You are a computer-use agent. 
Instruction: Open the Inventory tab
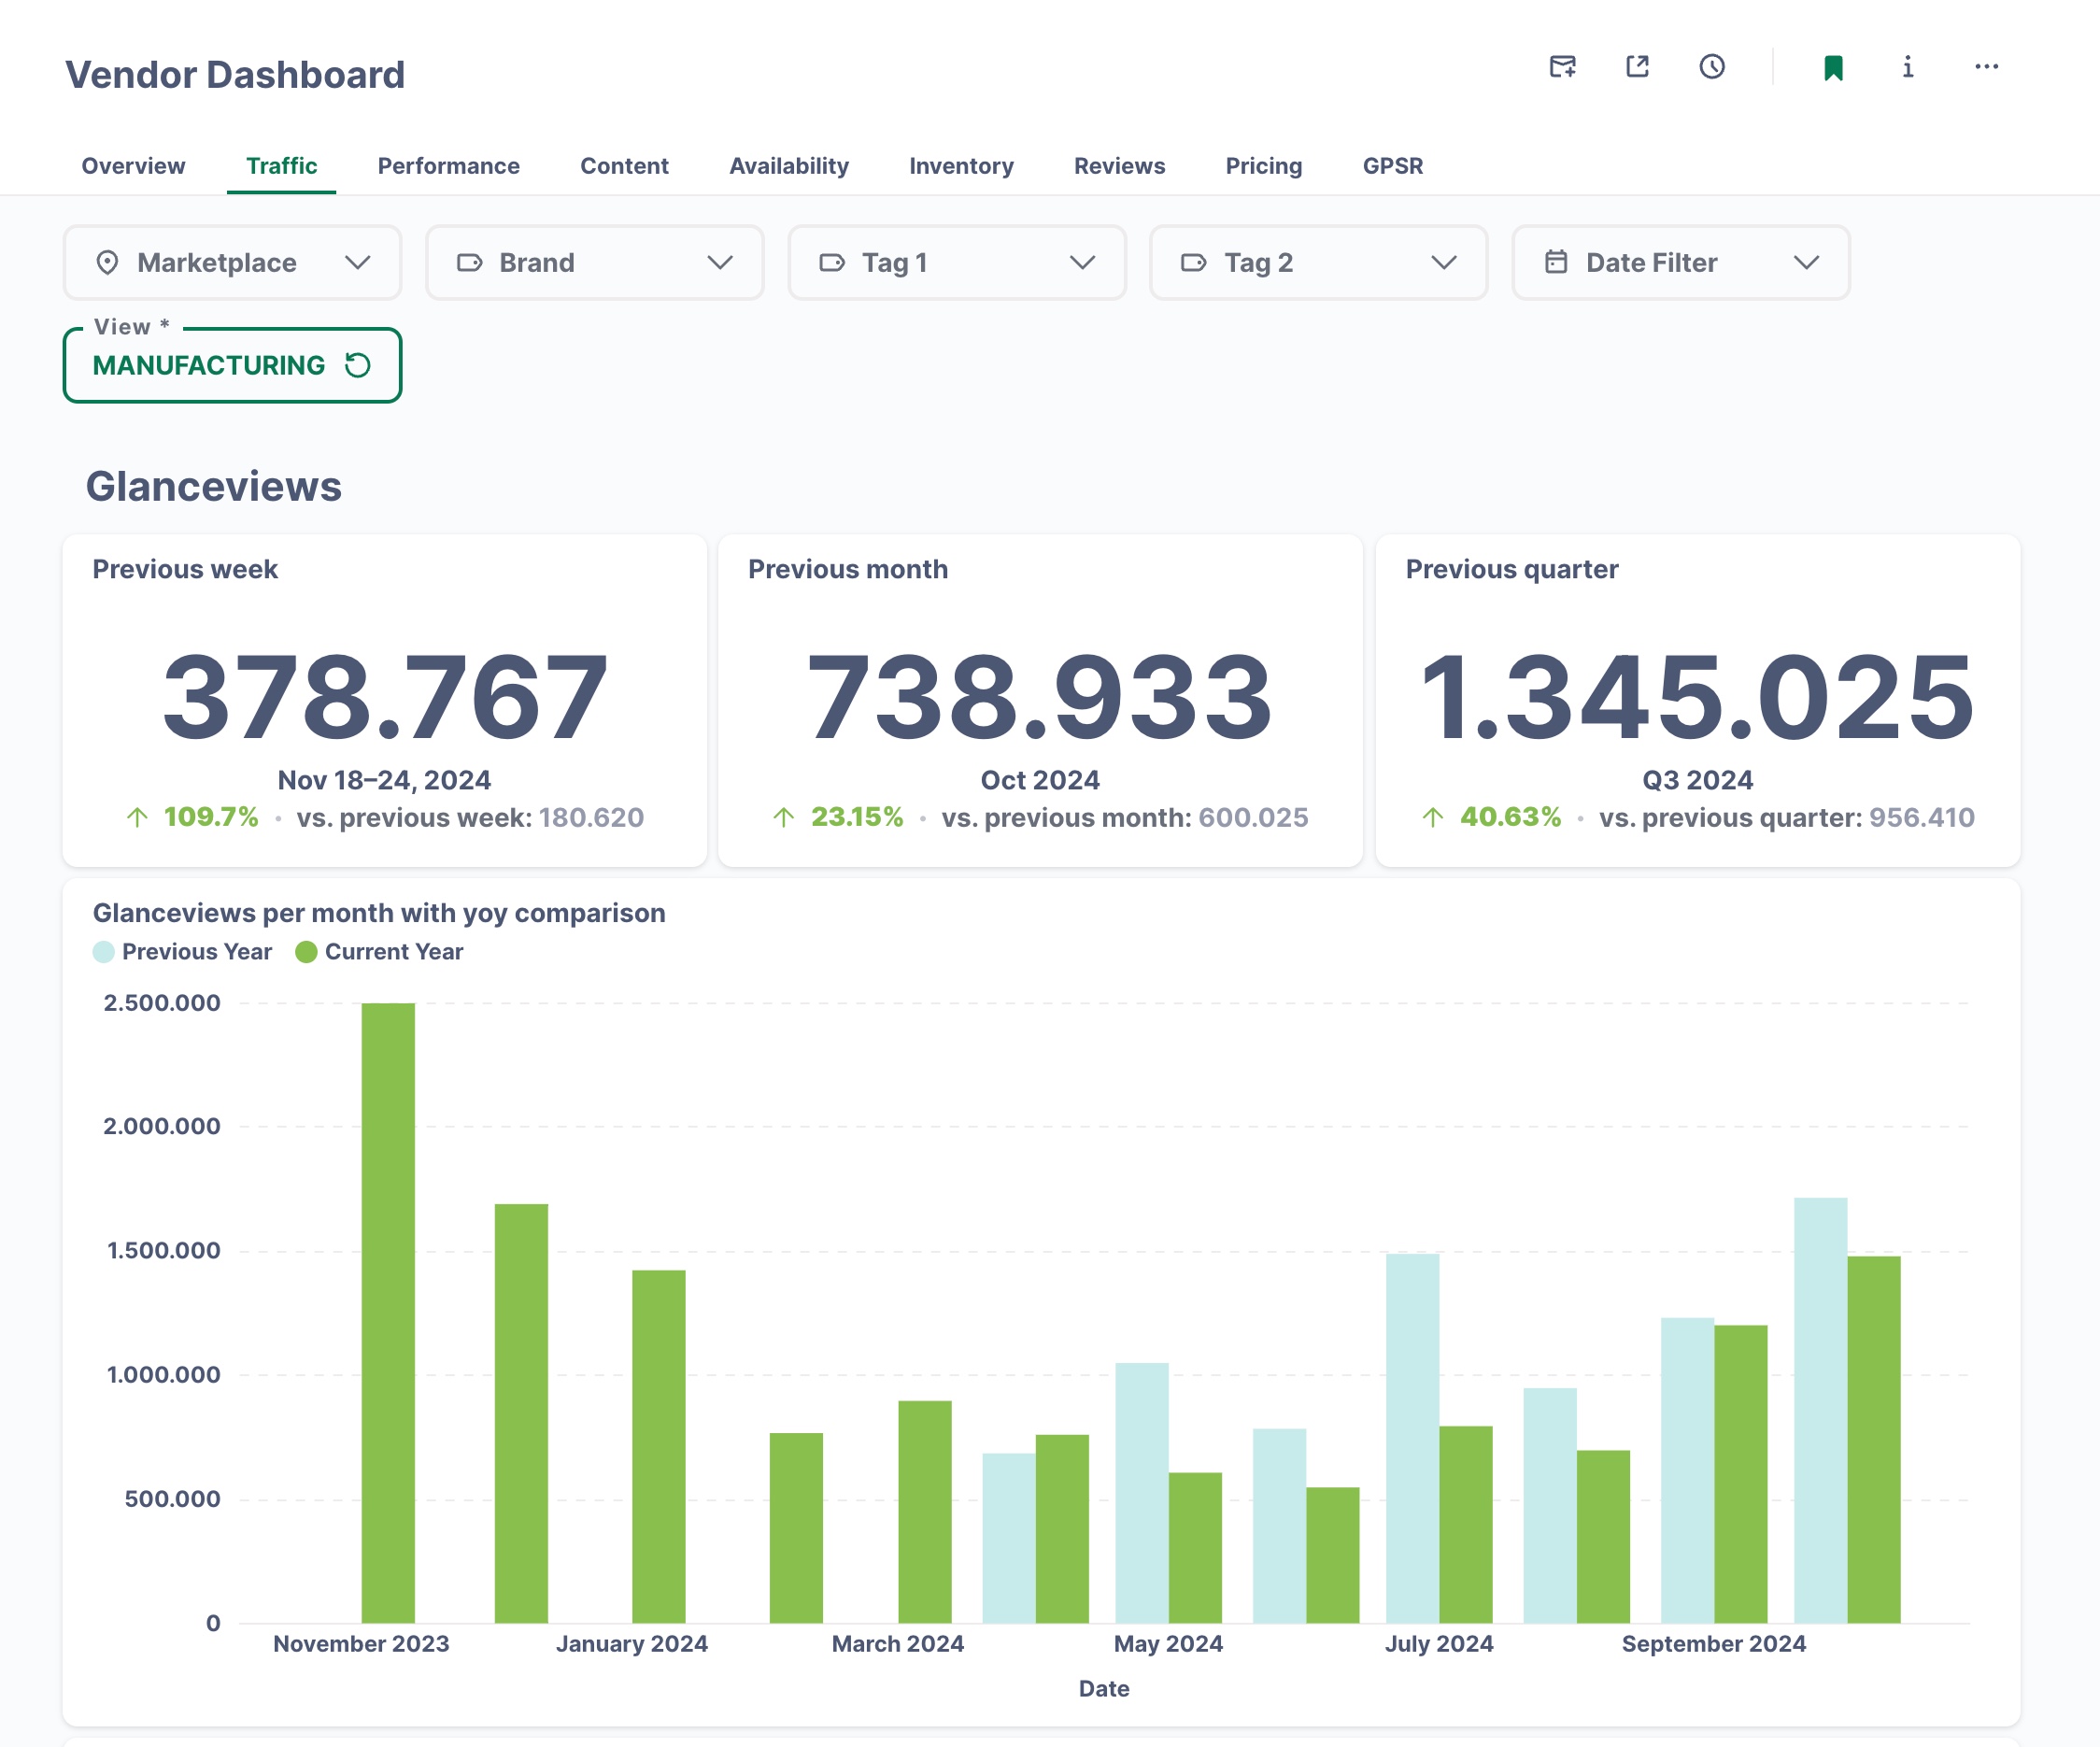click(962, 166)
